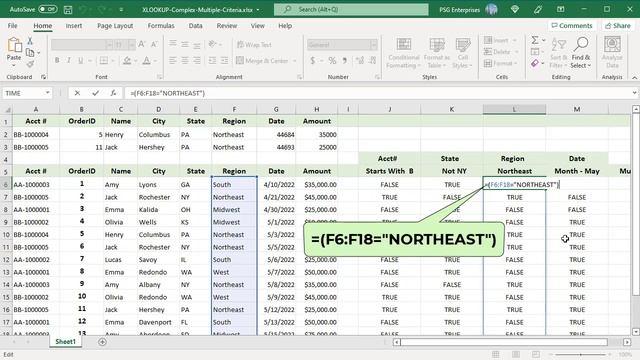640x360 pixels.
Task: Confirm formula with checkmark icon
Action: [x=95, y=93]
